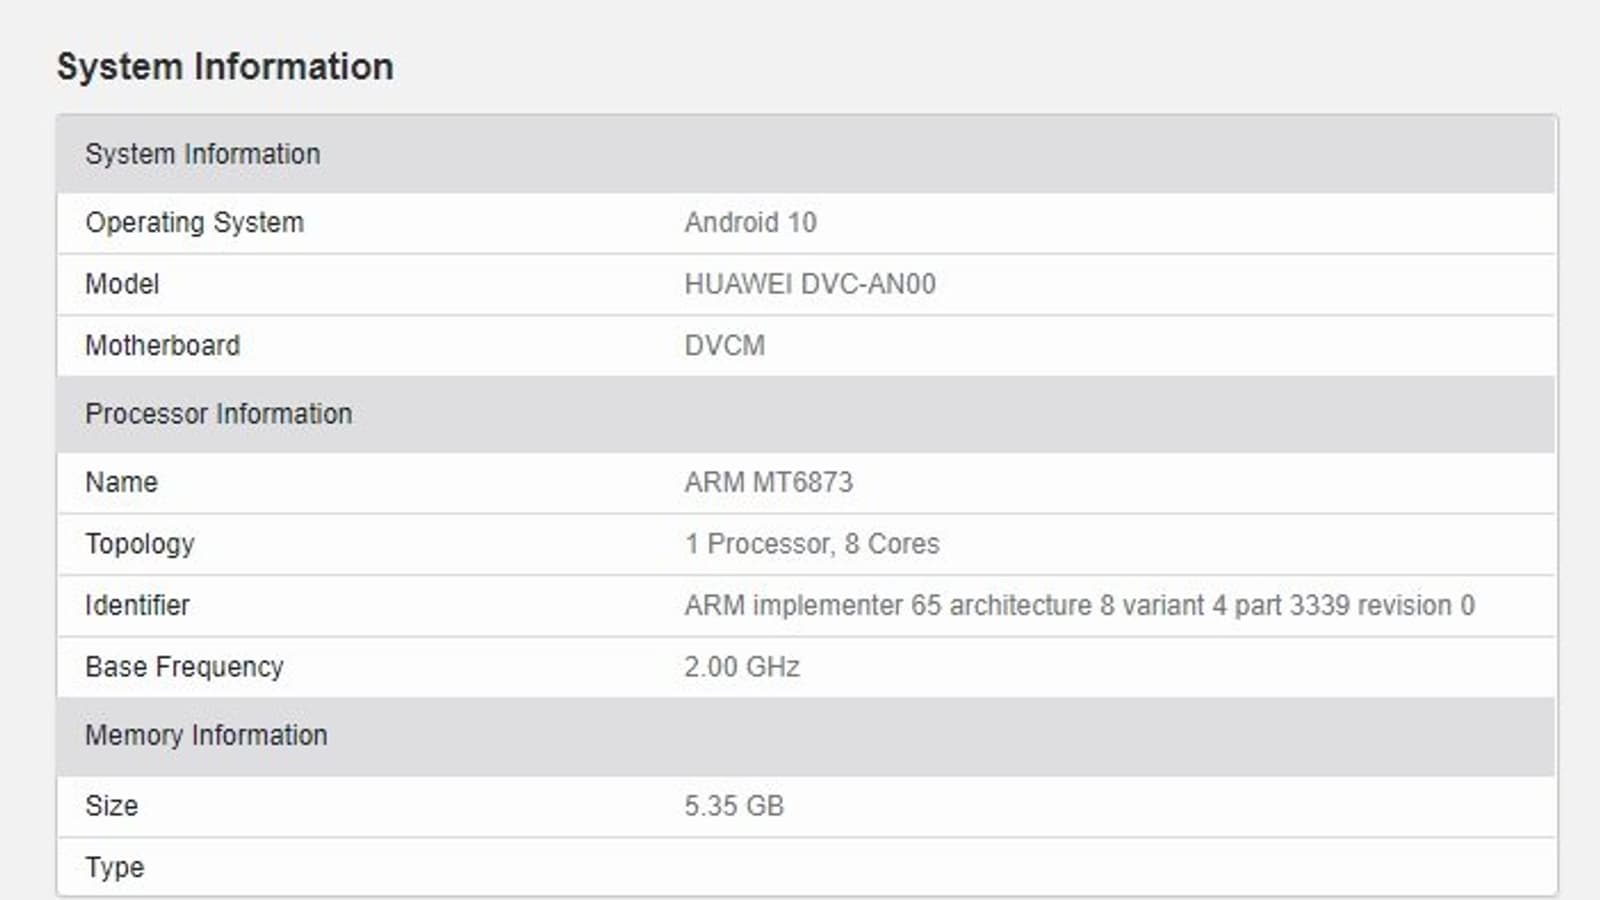The width and height of the screenshot is (1600, 900).
Task: Select the 2.00 GHz frequency value
Action: (742, 667)
